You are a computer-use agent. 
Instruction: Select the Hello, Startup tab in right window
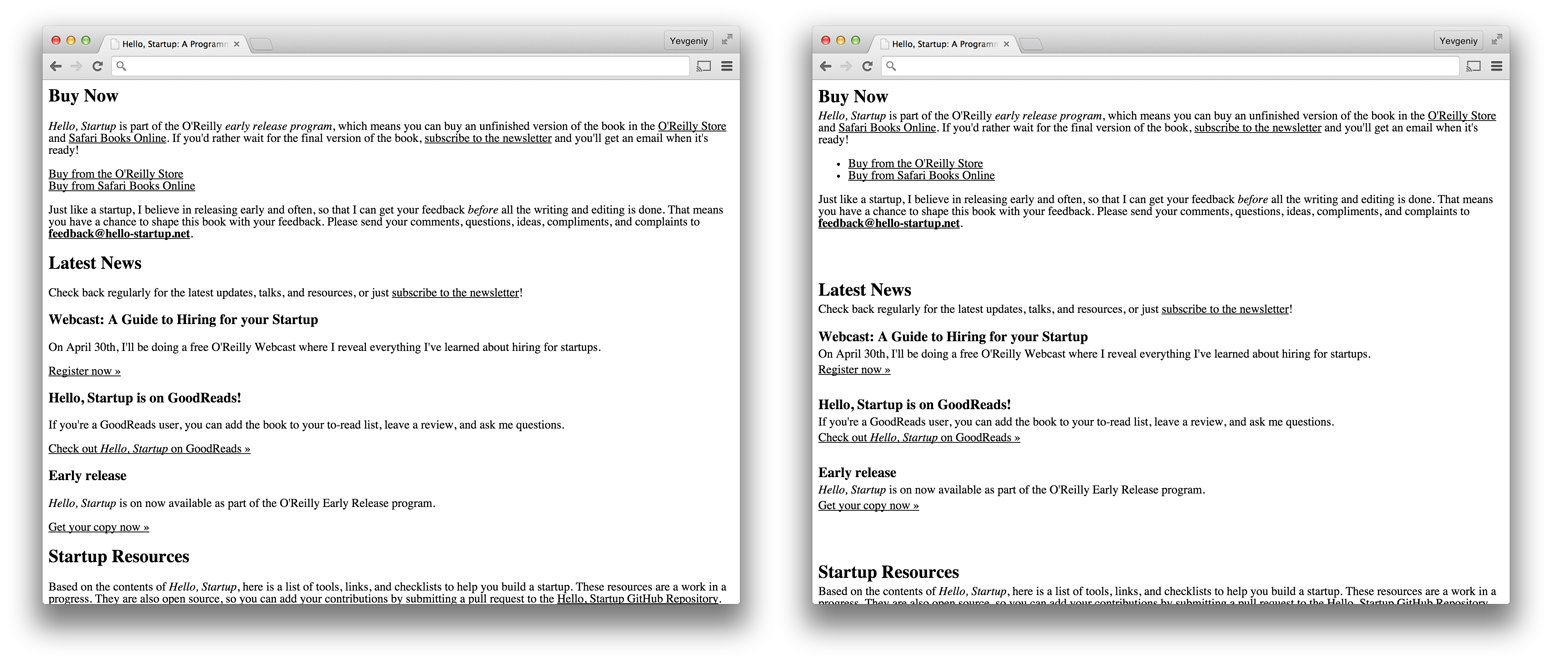(x=944, y=44)
